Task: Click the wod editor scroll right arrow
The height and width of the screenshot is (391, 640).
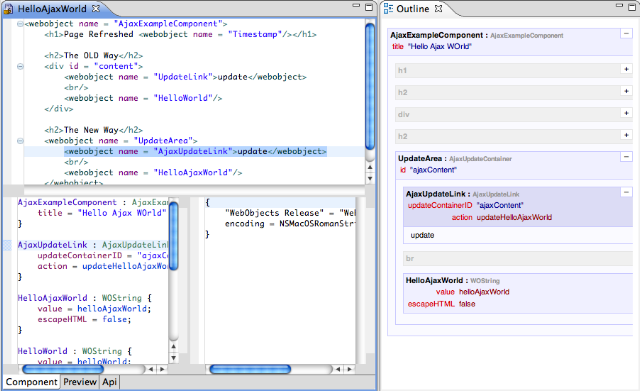Action: (162, 369)
